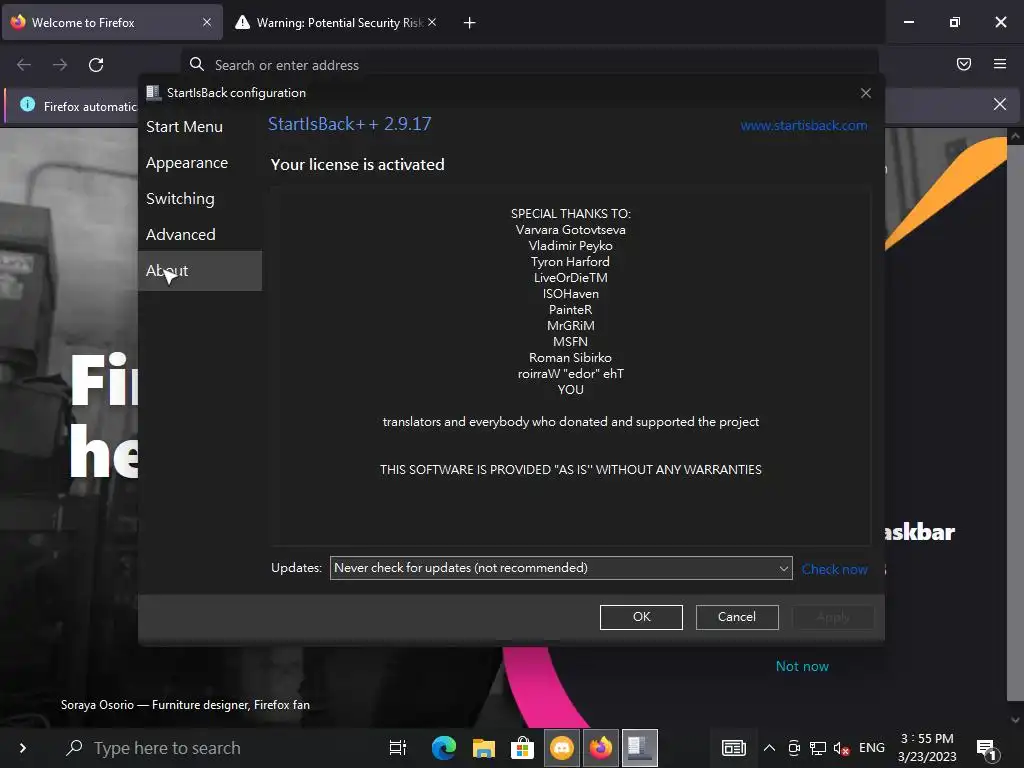
Task: Click the Firefox address bar
Action: pos(529,65)
